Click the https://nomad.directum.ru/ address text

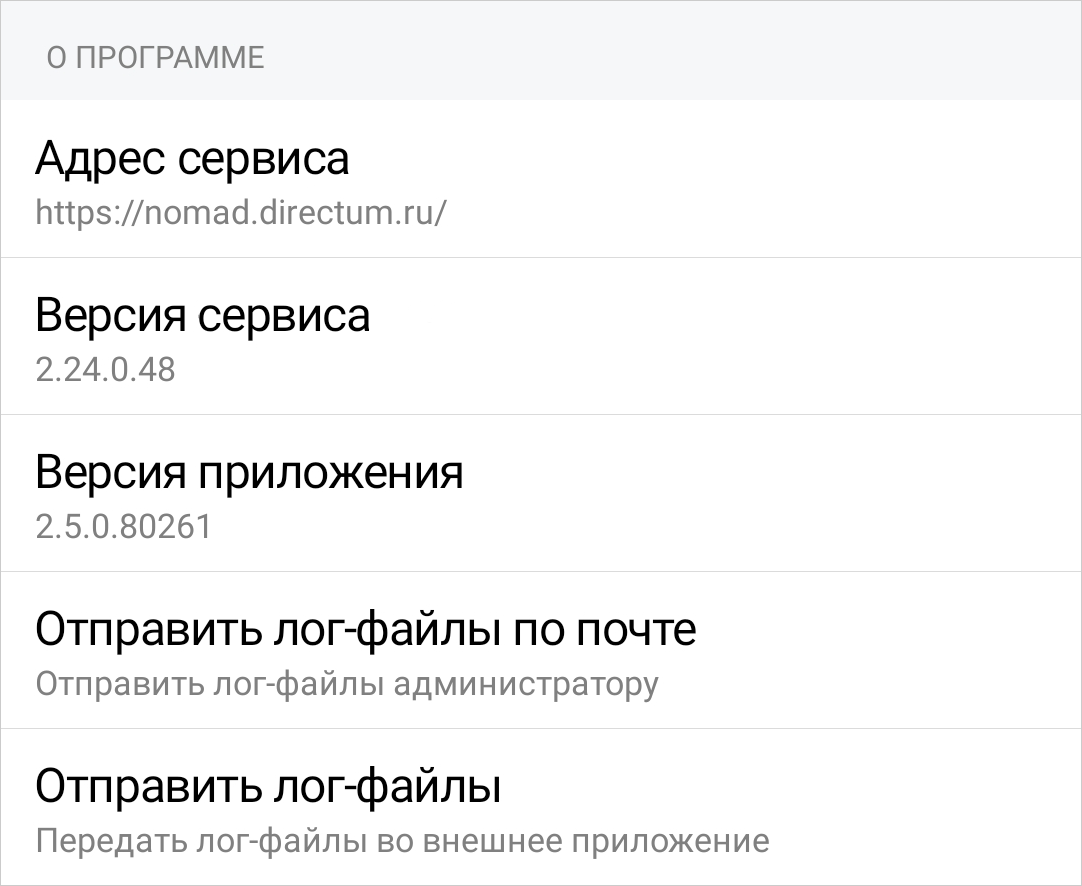tap(240, 213)
